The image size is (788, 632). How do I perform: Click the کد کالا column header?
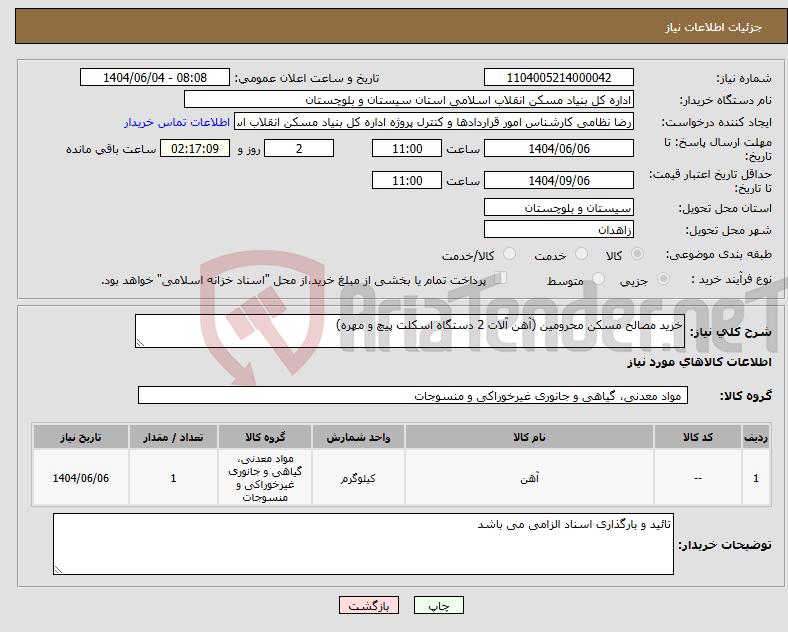698,437
